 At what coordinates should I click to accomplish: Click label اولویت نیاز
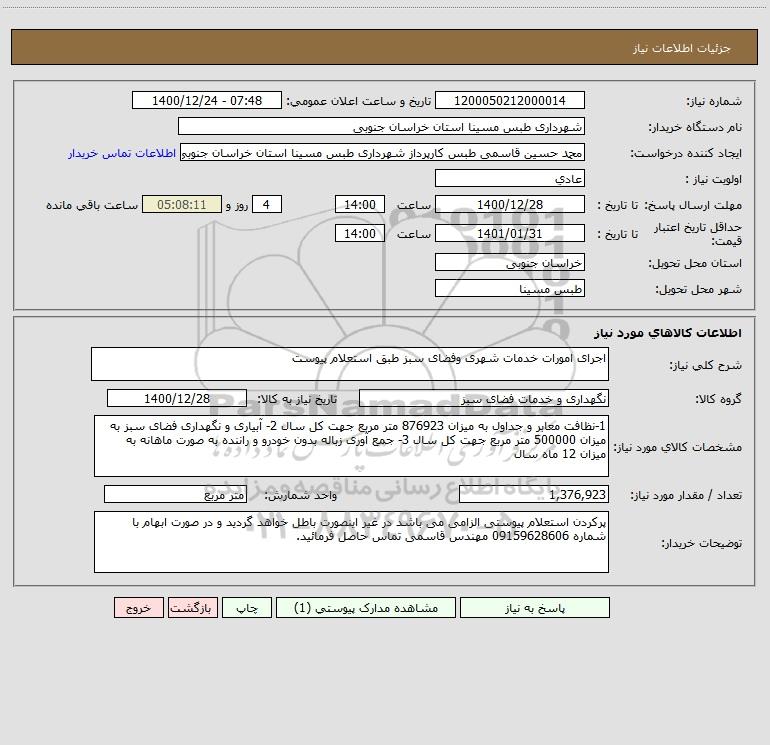pos(714,179)
